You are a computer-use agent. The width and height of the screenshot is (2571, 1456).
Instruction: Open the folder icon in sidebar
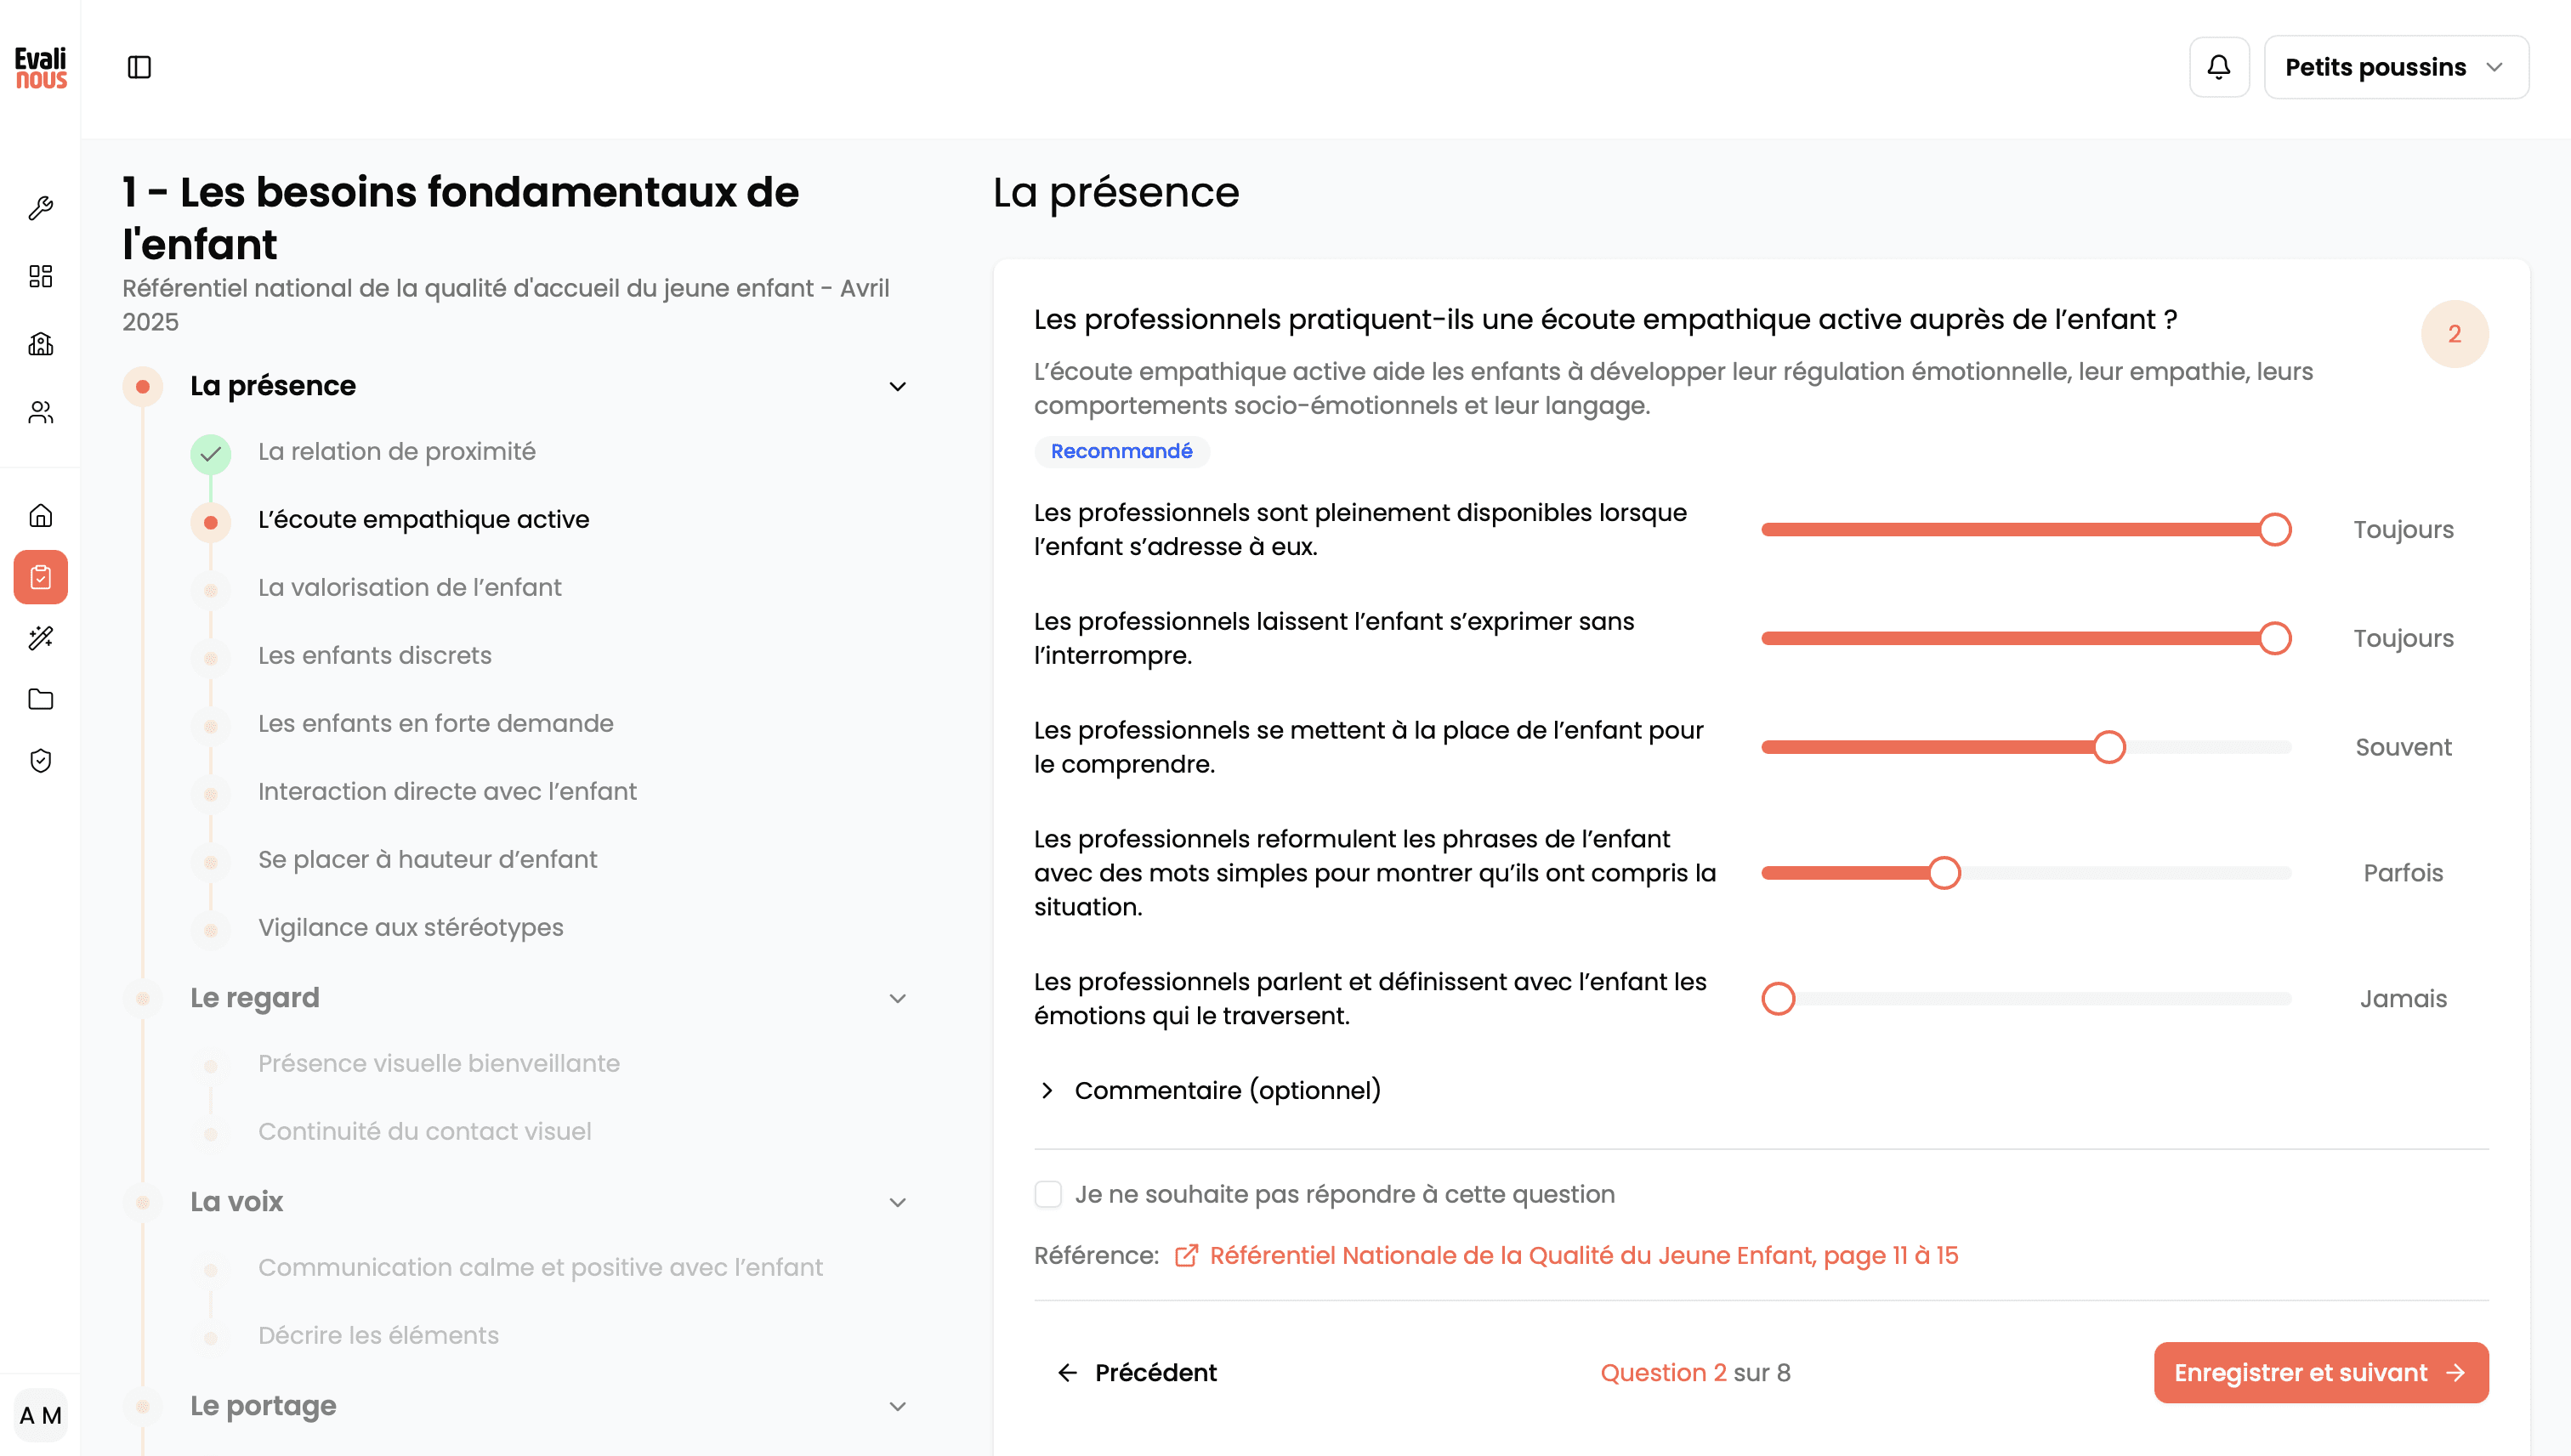click(x=41, y=699)
